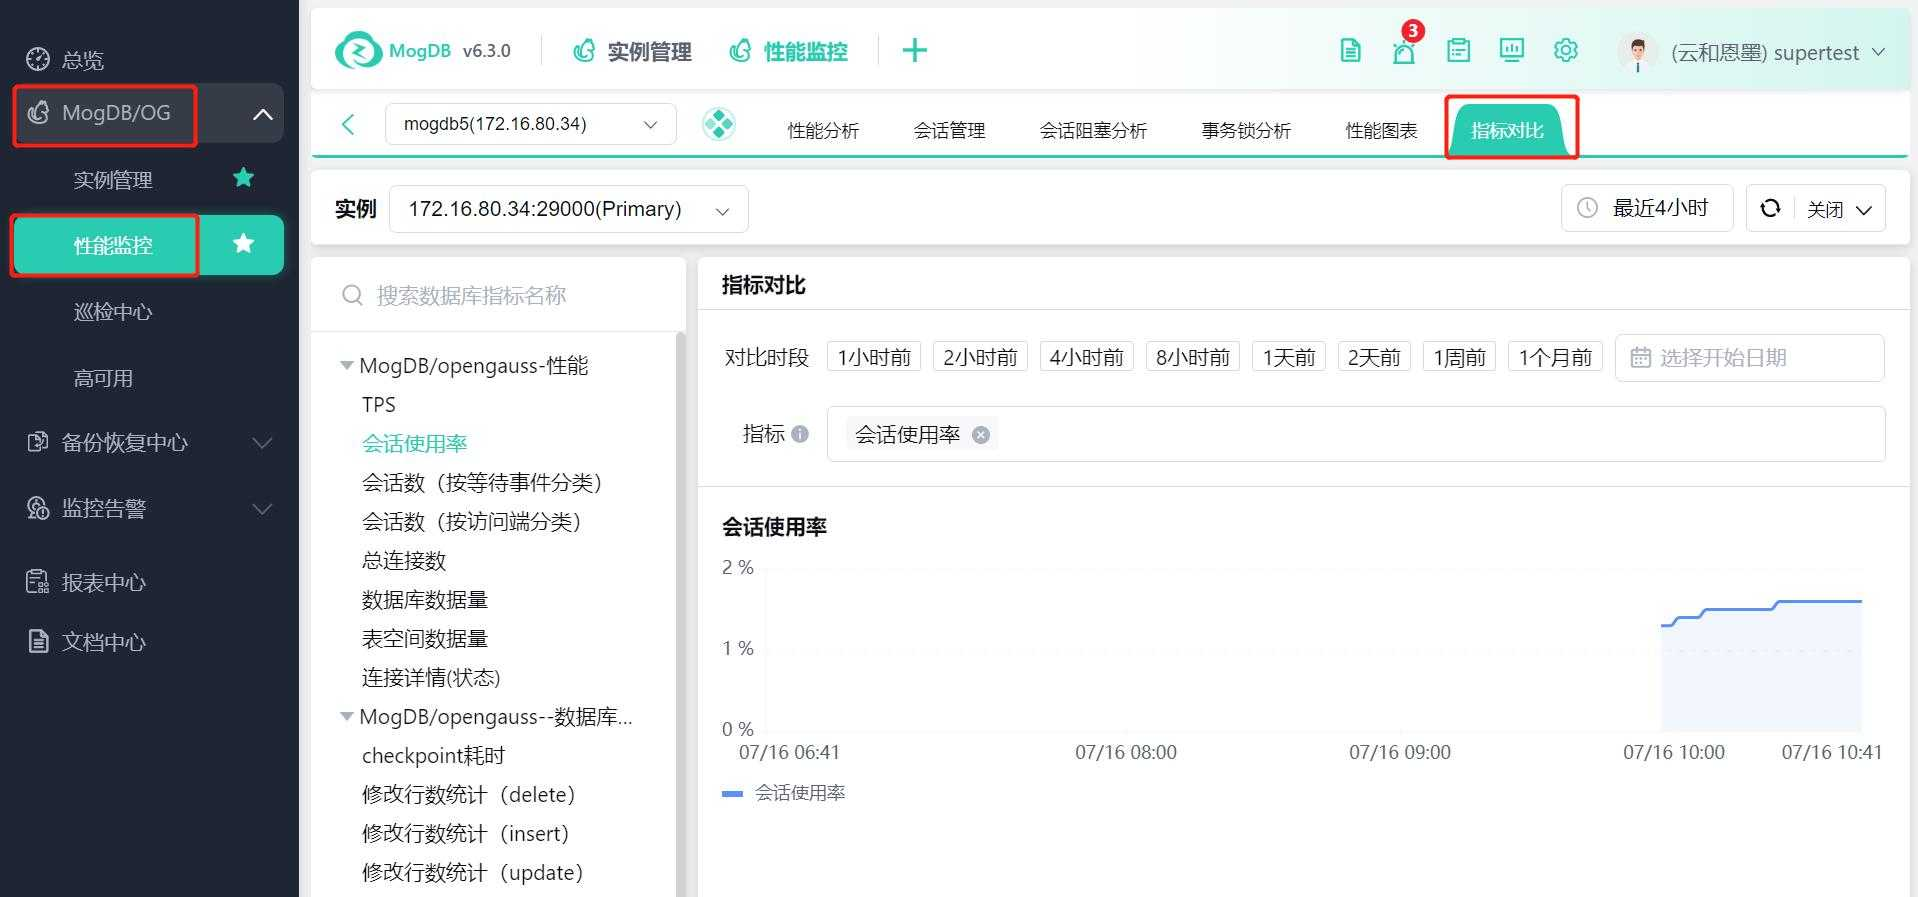The height and width of the screenshot is (897, 1918).
Task: Select the 指标对比 tab
Action: [1507, 130]
